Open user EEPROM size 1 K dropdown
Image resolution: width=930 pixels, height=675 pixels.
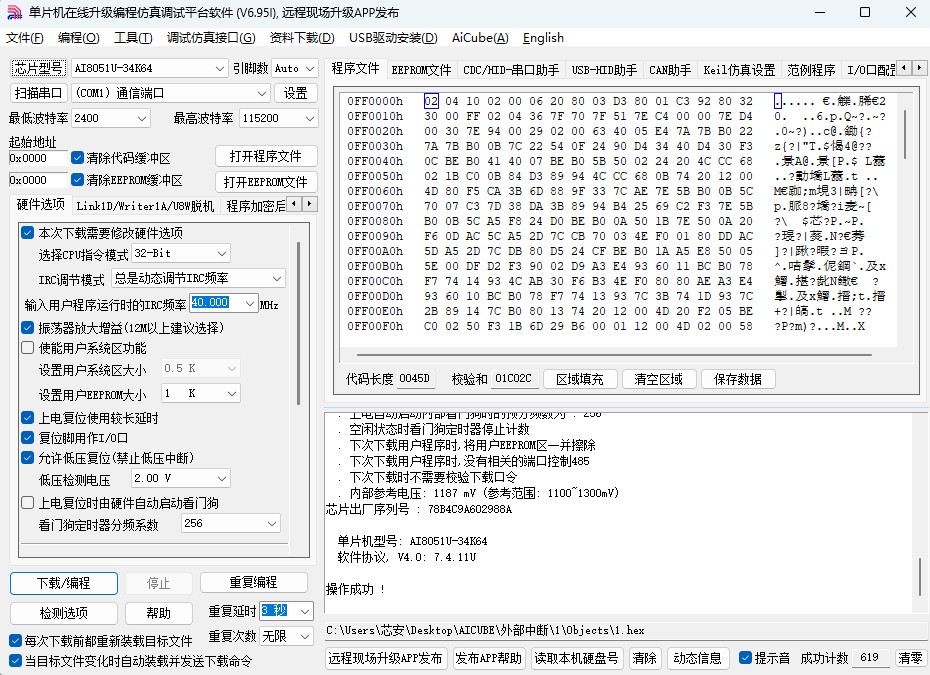coord(200,393)
